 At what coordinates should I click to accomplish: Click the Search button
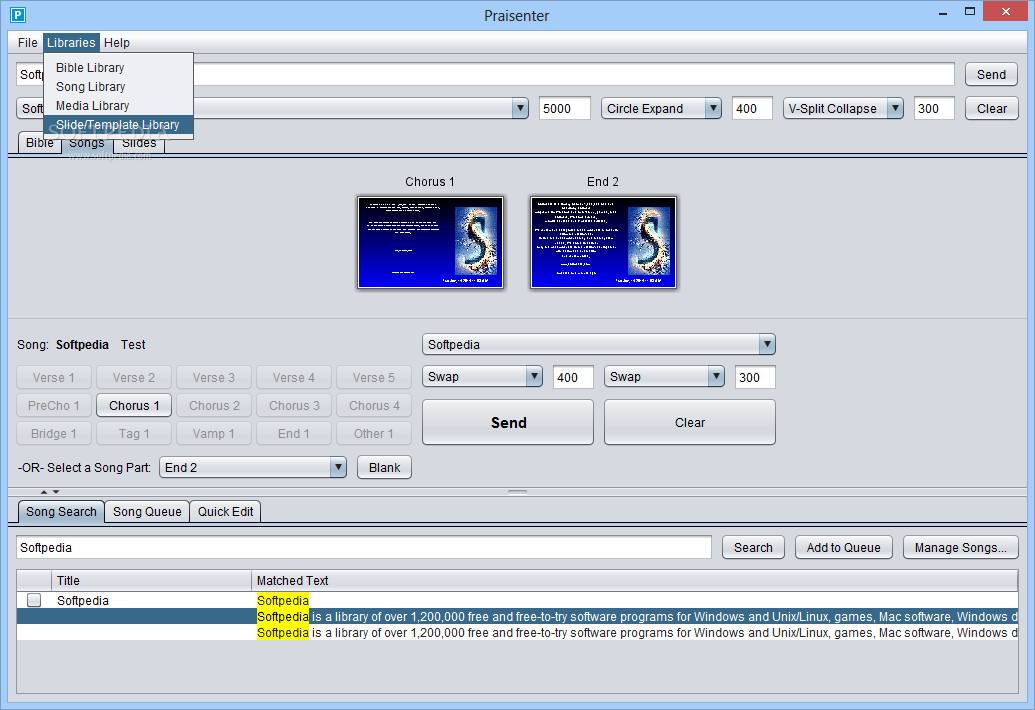753,548
